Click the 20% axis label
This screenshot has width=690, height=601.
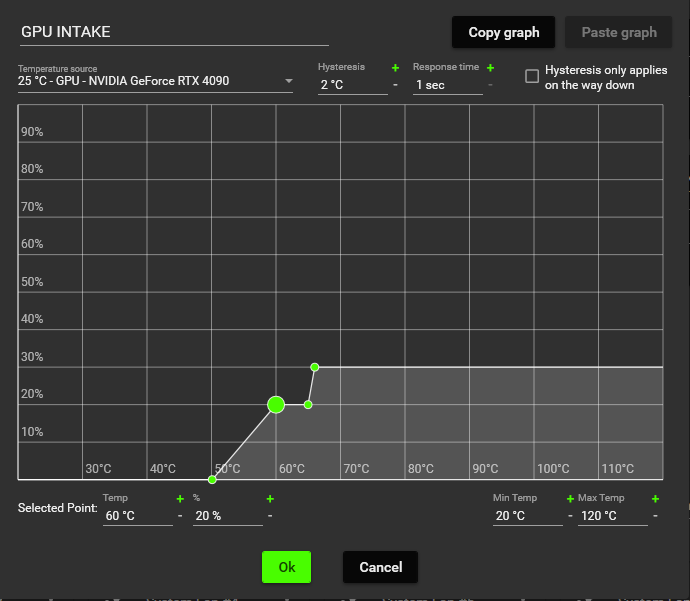[x=32, y=394]
